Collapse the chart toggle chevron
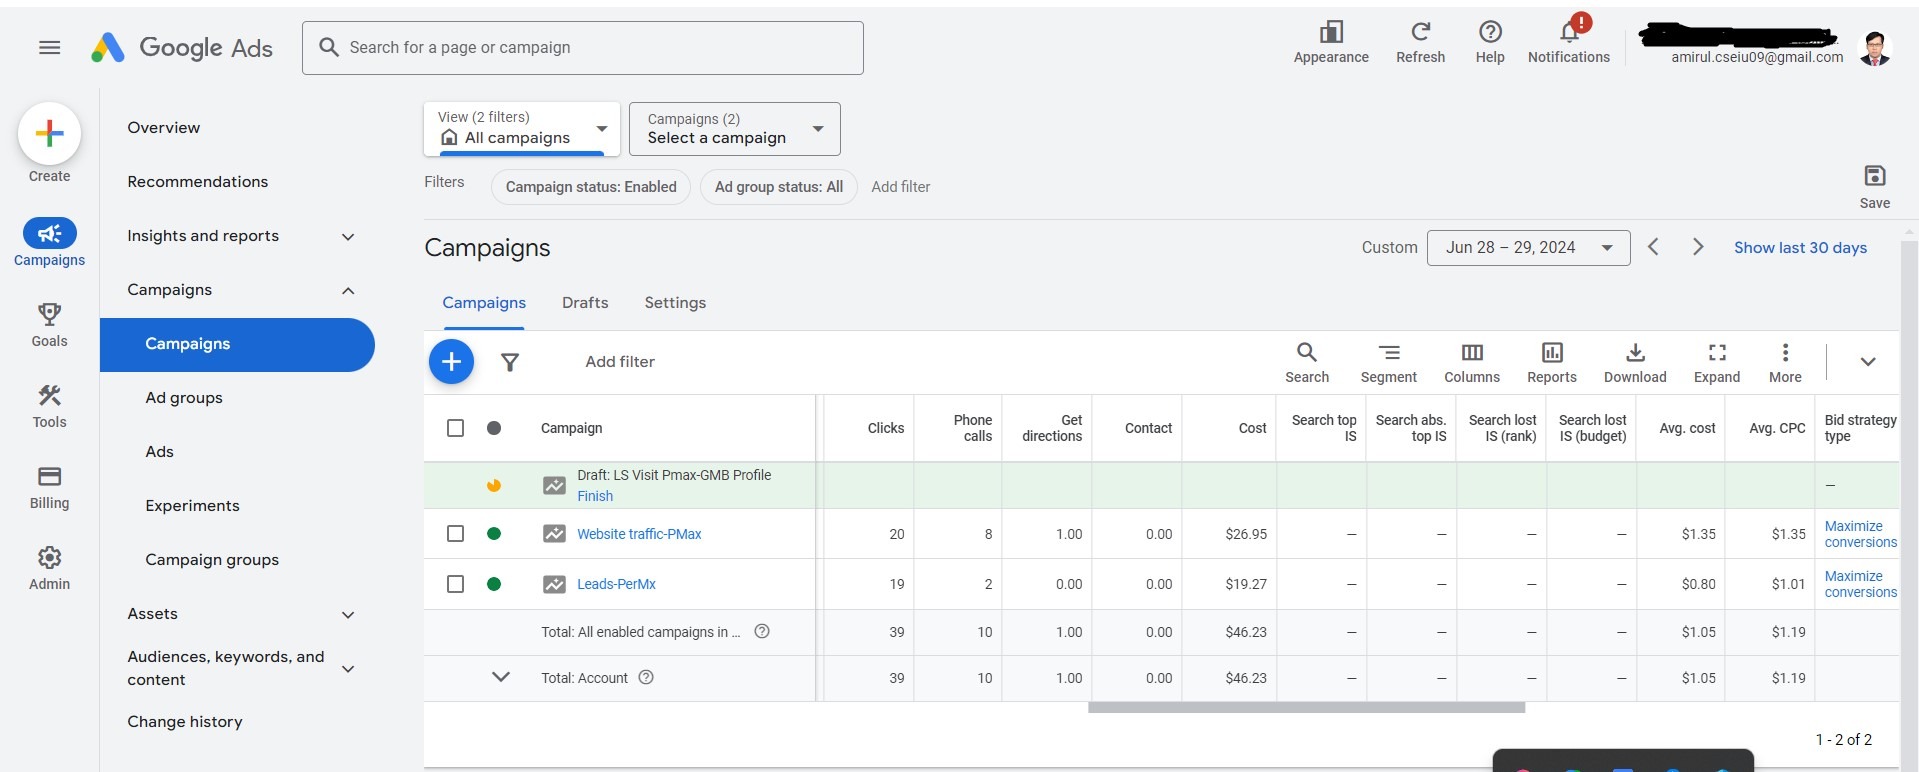This screenshot has width=1919, height=772. click(x=1867, y=362)
